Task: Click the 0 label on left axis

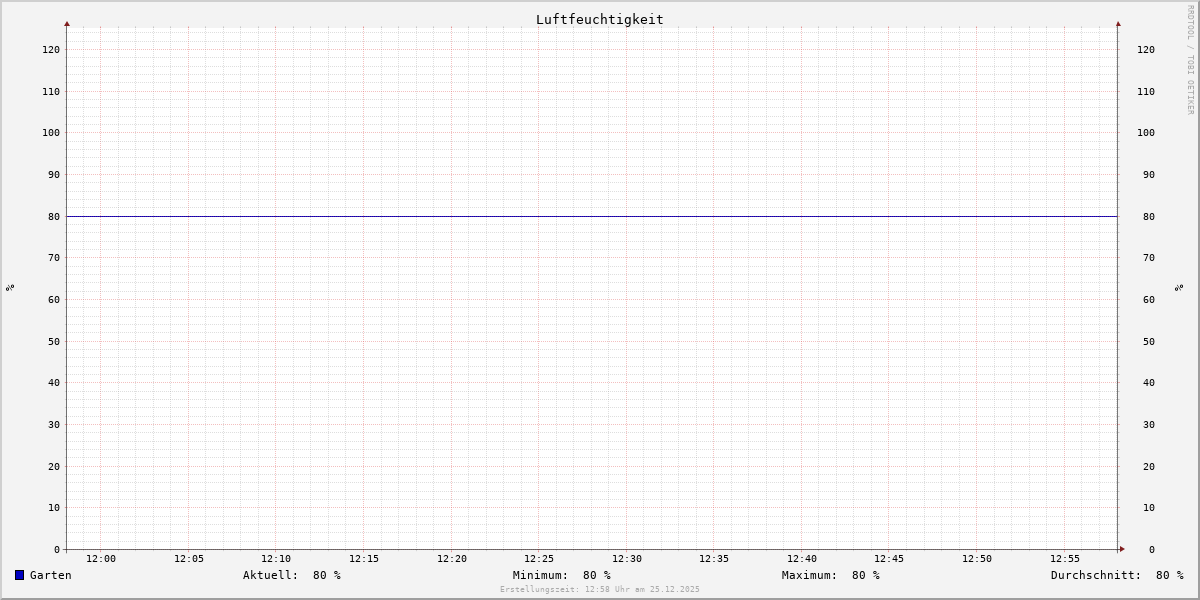Action: click(57, 549)
